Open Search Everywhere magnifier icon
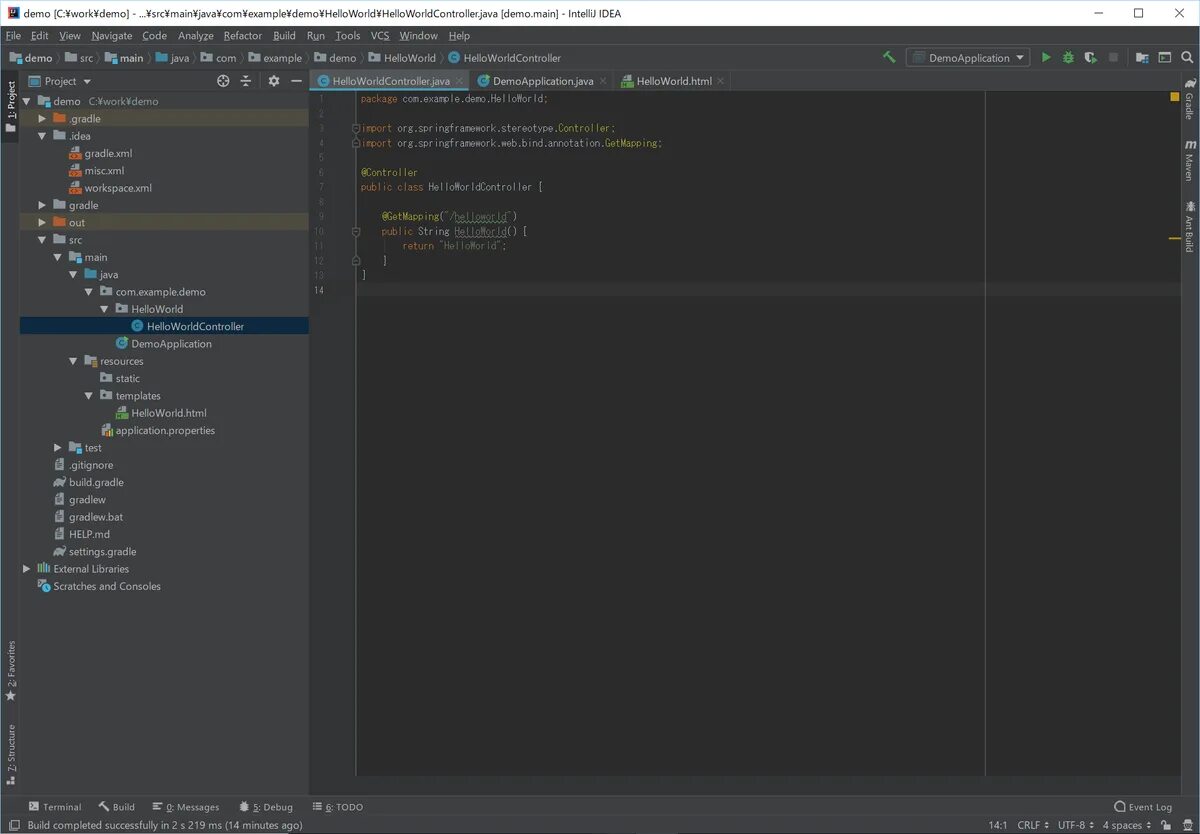 [x=1186, y=58]
